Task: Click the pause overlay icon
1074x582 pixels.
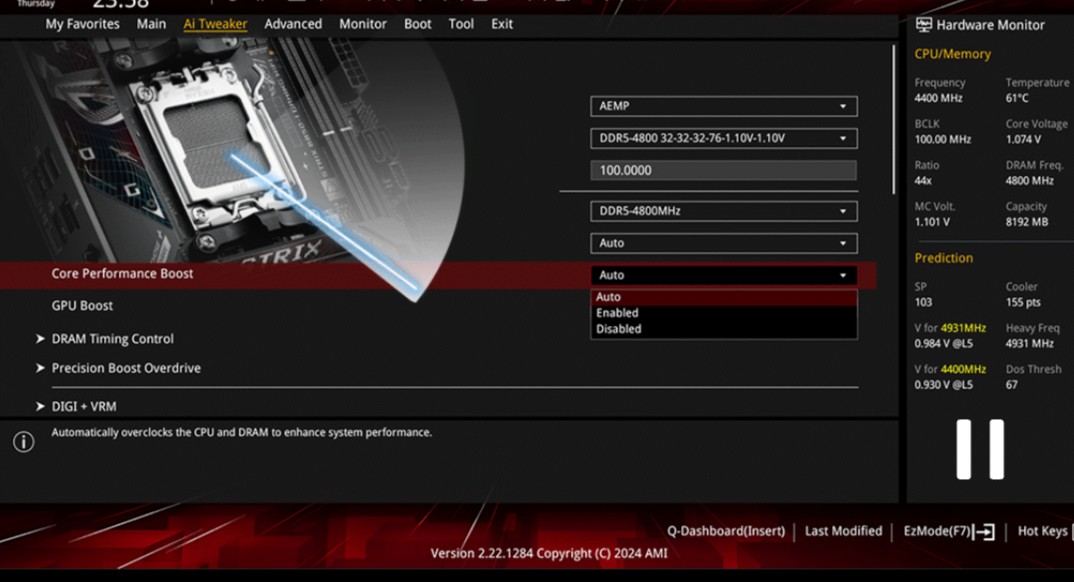Action: coord(980,449)
